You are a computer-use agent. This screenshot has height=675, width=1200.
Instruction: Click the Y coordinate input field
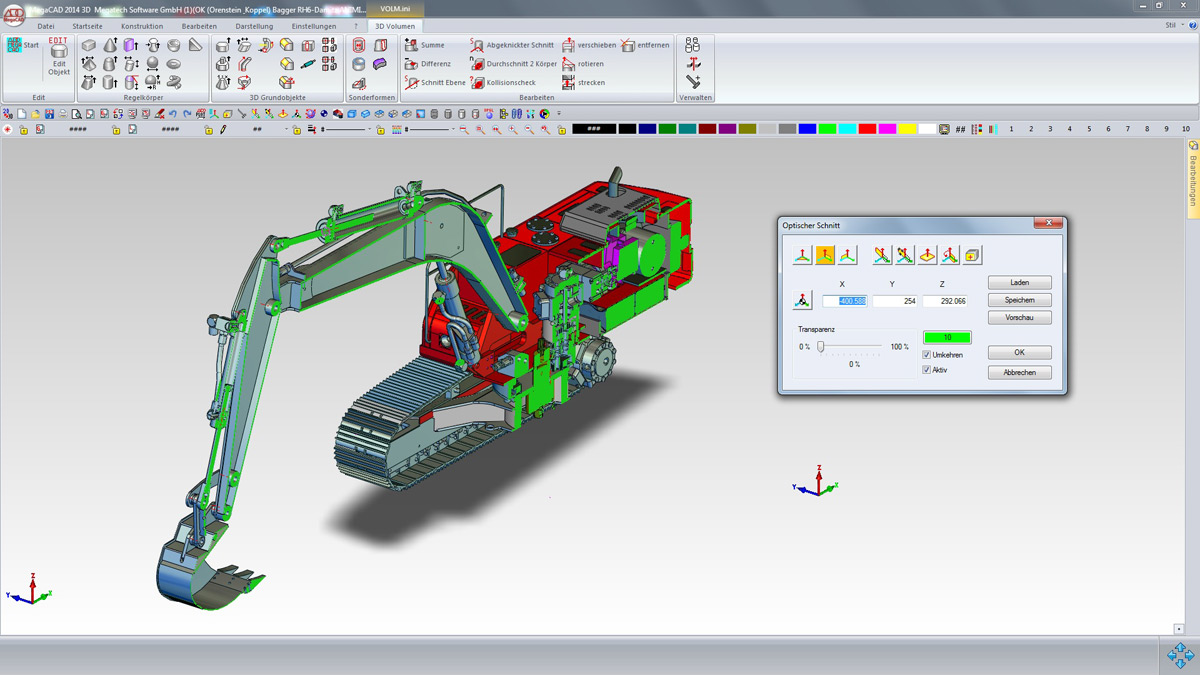coord(894,301)
